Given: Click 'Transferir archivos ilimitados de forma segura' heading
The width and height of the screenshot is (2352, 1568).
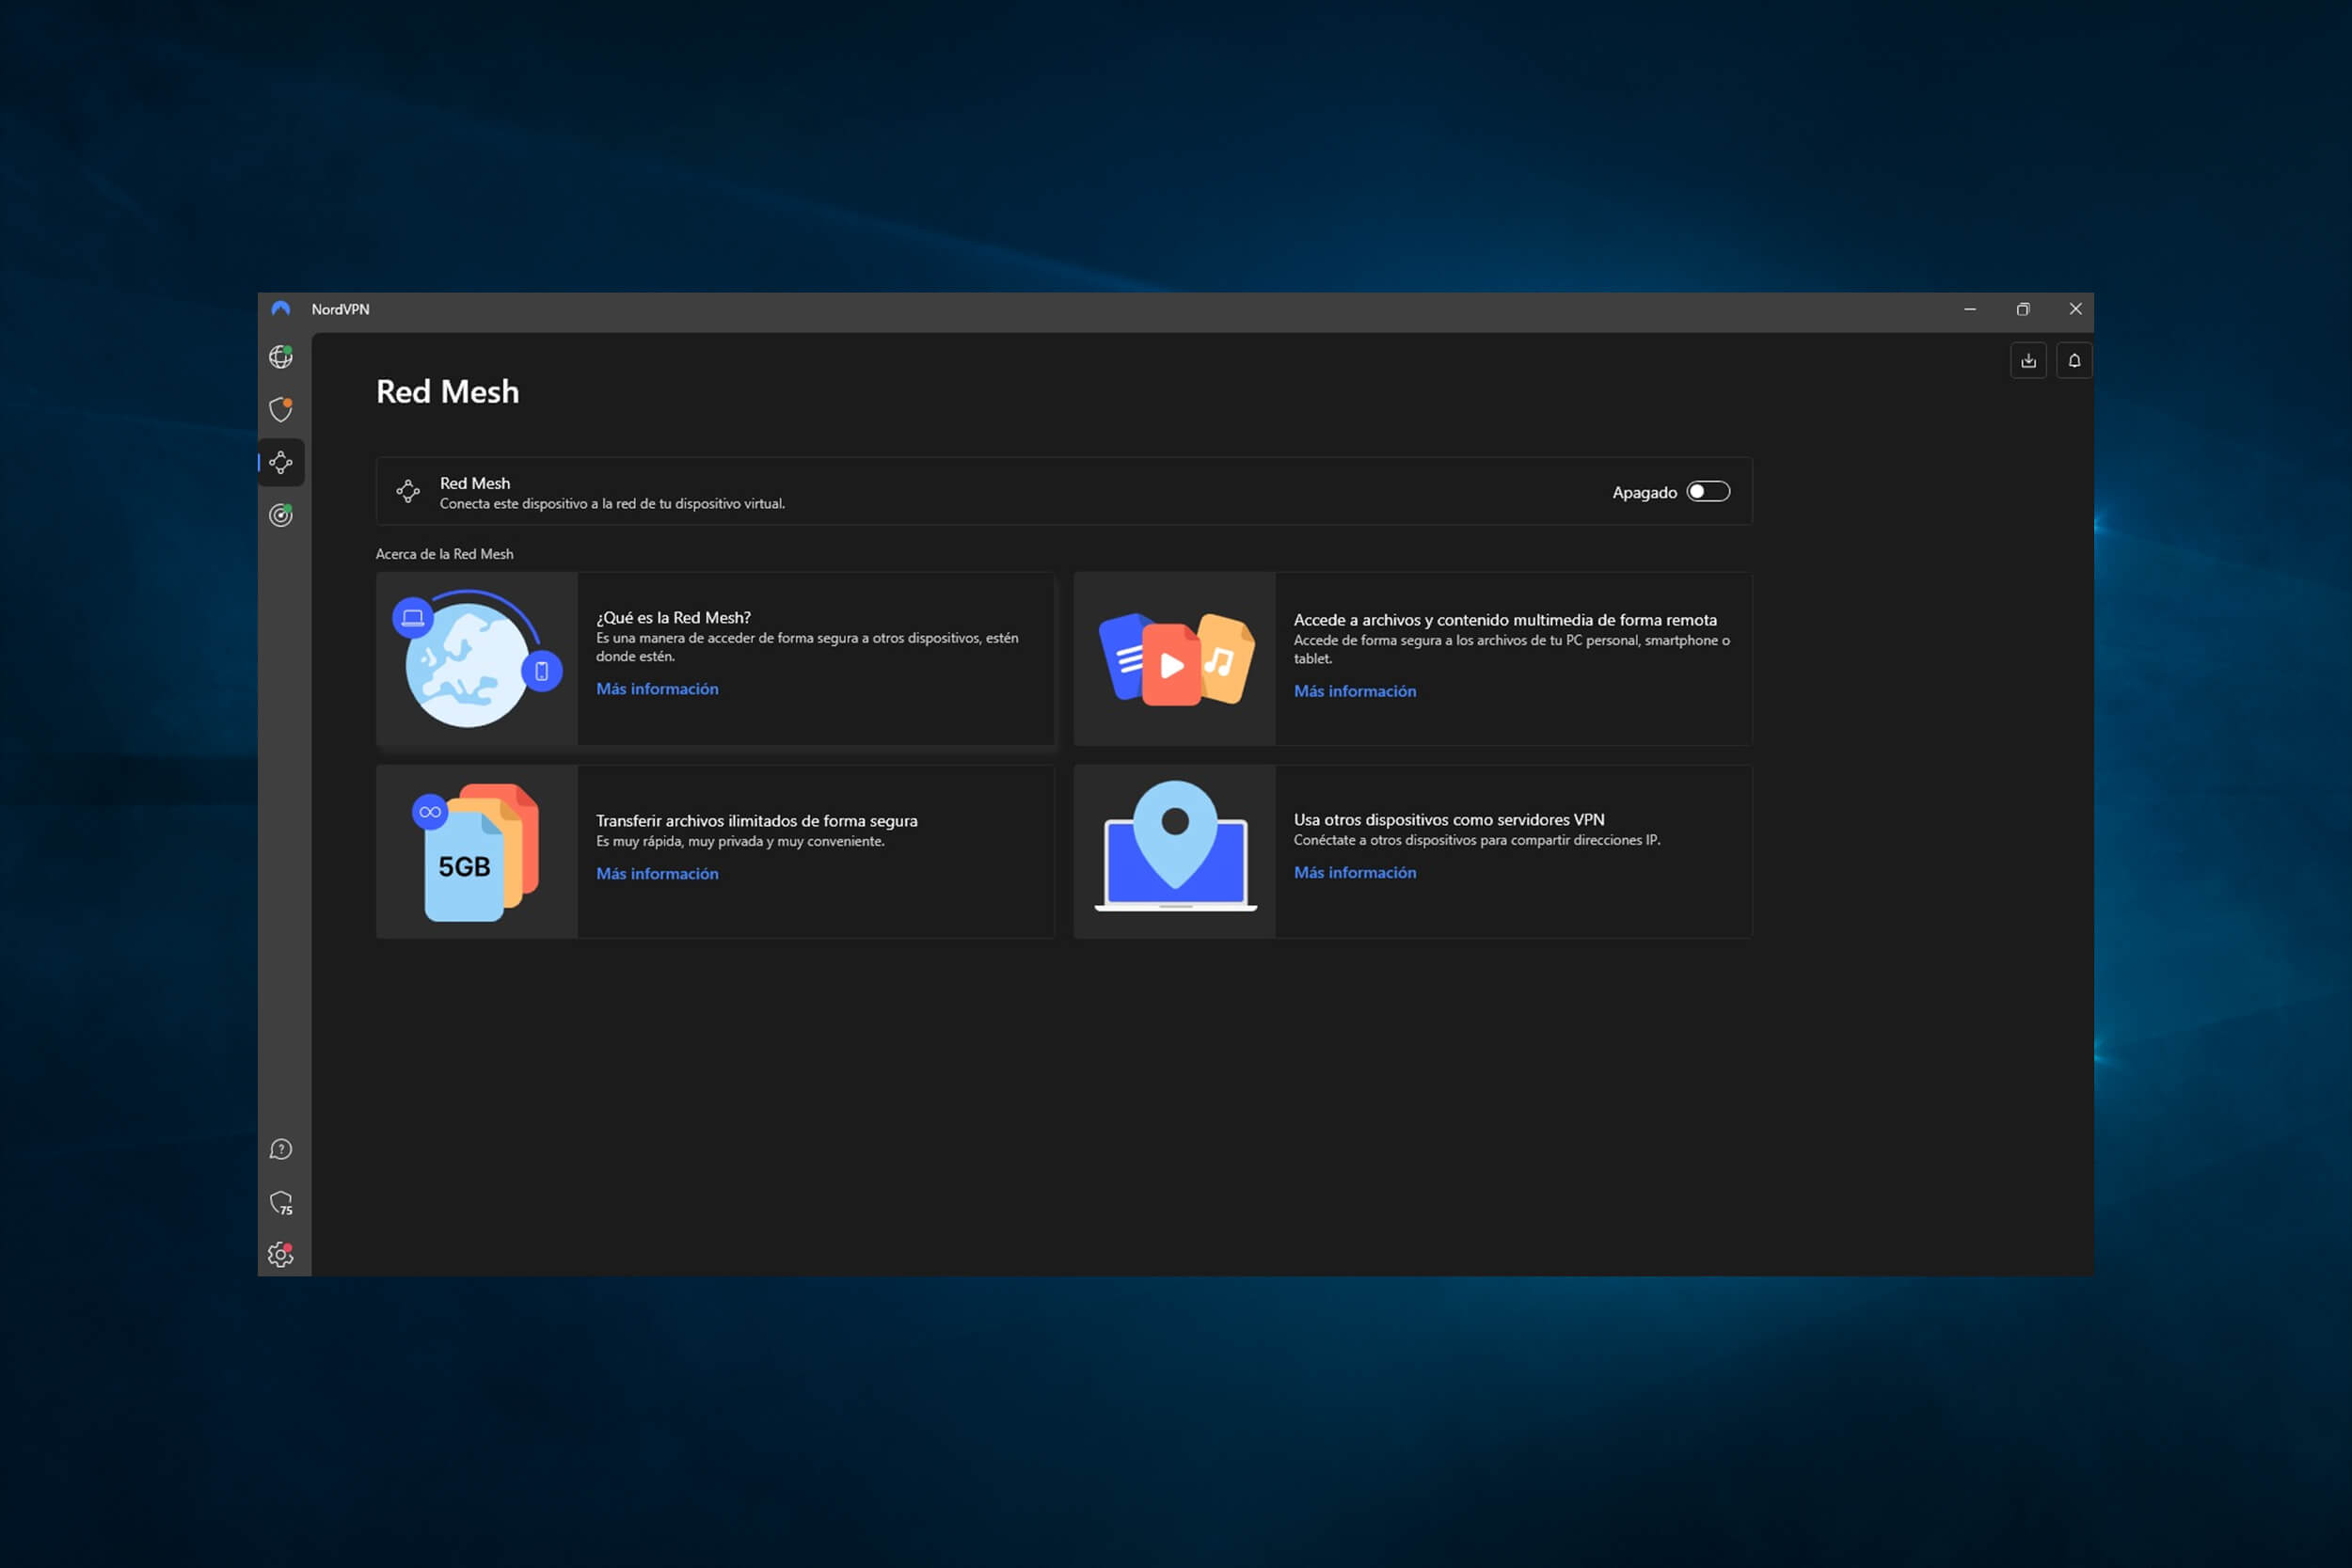Looking at the screenshot, I should click(756, 821).
